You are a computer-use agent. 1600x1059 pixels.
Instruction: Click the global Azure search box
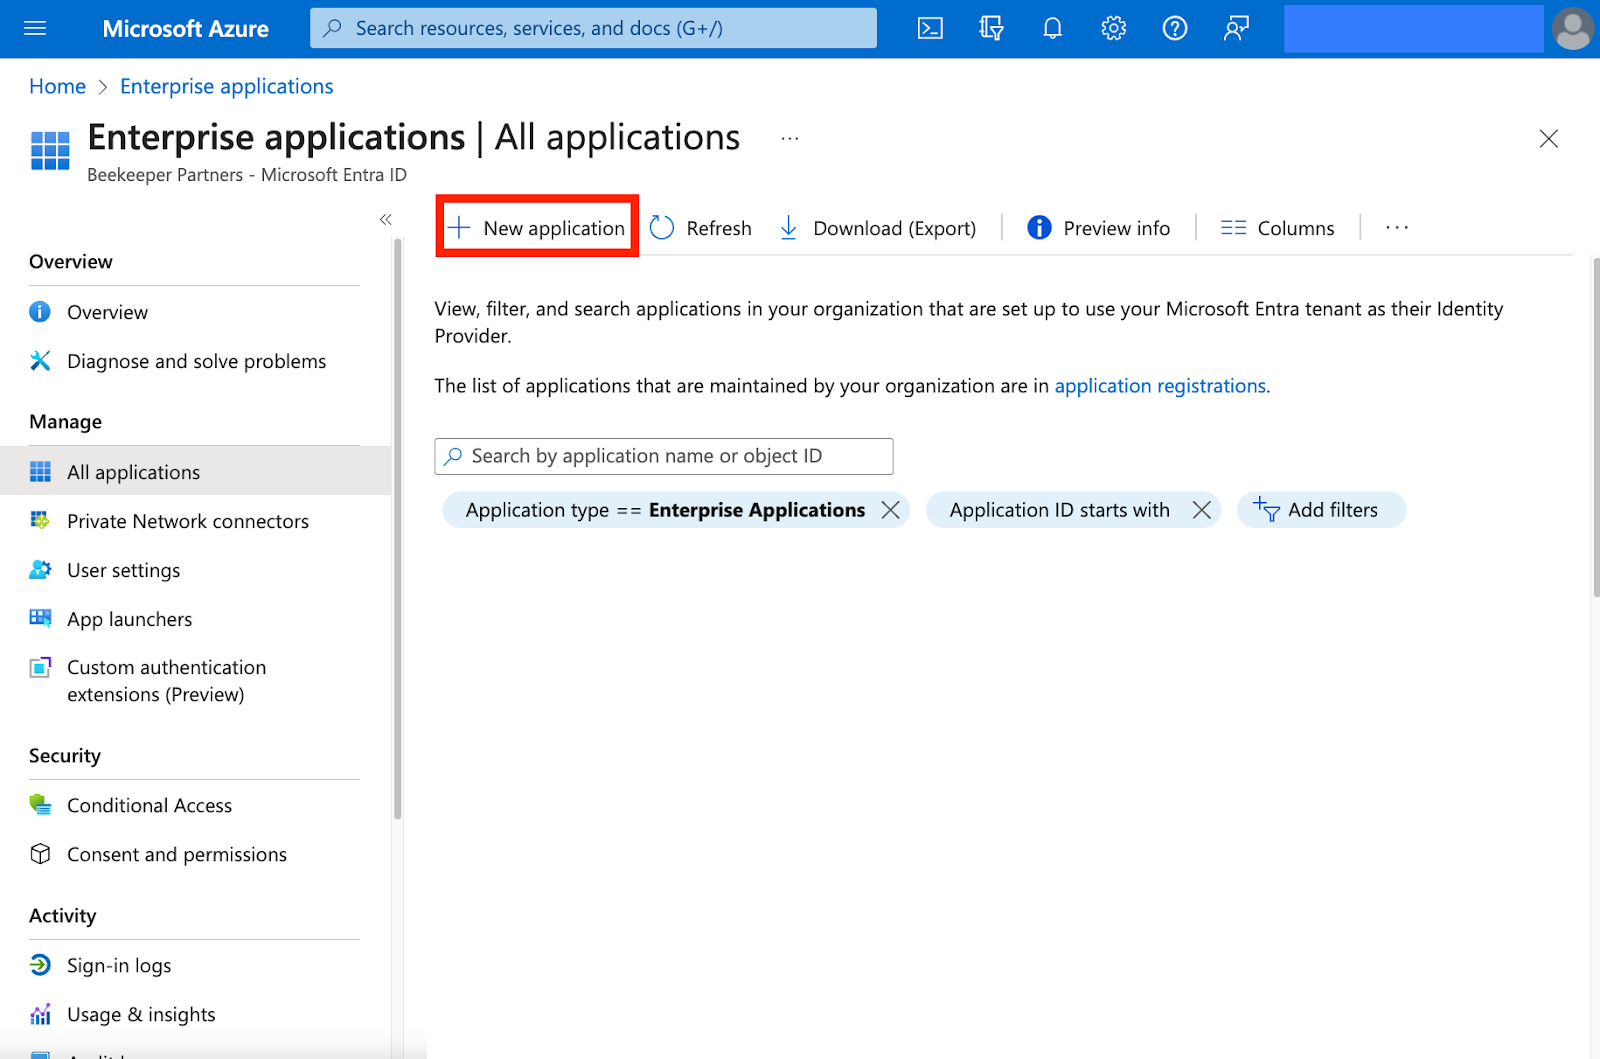593,28
